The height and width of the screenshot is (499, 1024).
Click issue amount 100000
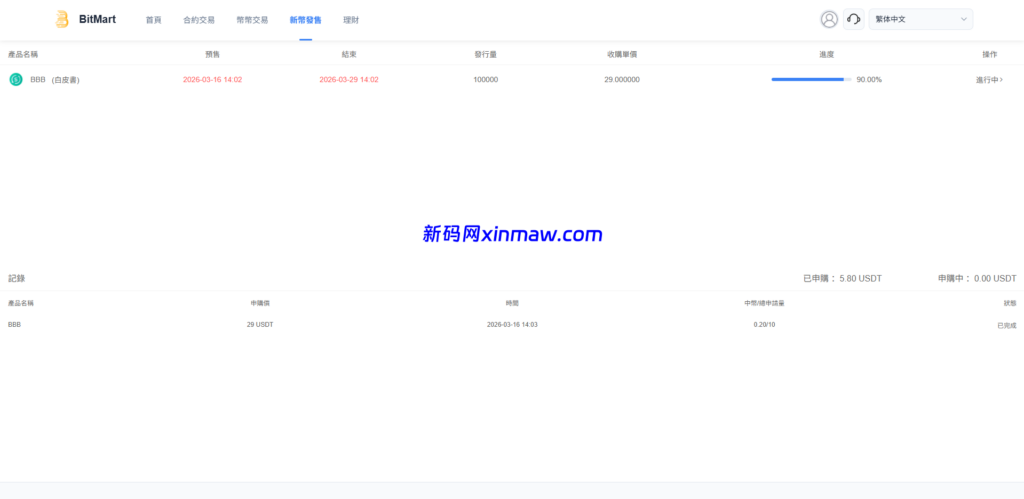pyautogui.click(x=486, y=80)
